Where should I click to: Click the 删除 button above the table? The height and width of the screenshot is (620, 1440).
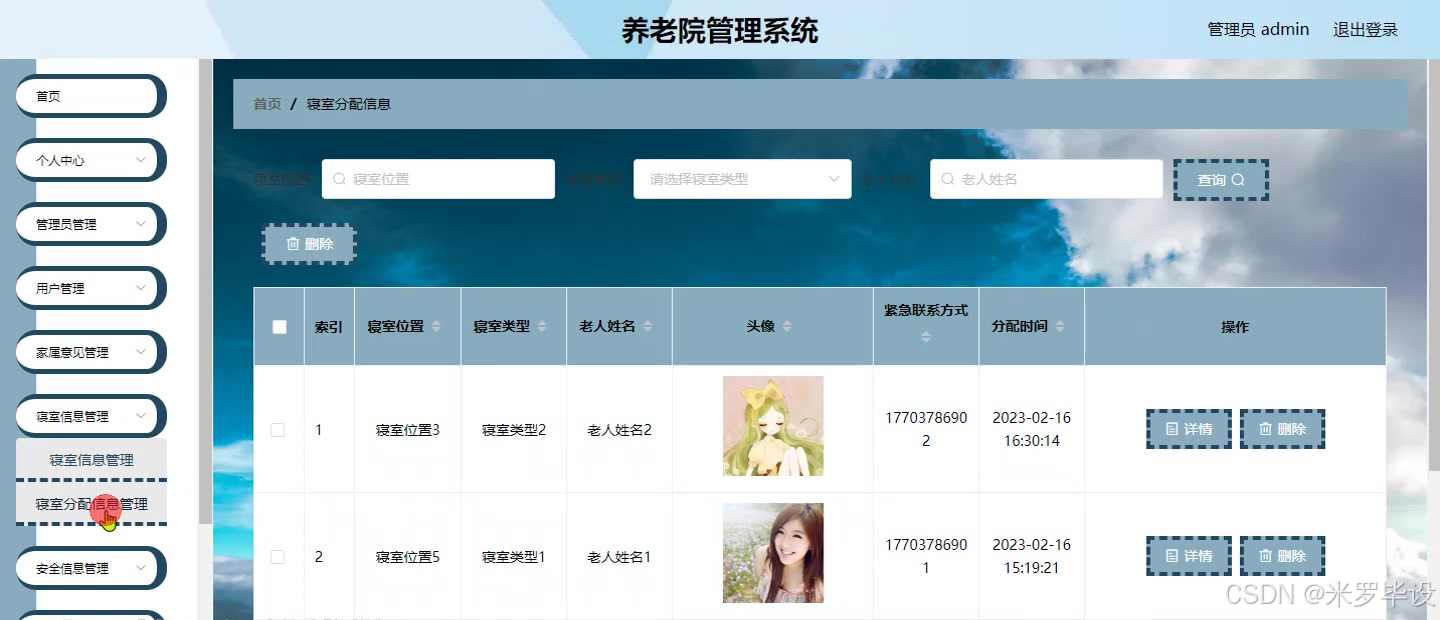click(309, 244)
